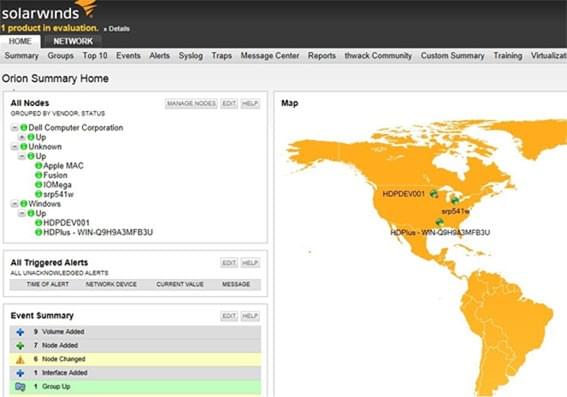
Task: Click the blue plus icon for Volume Added
Action: point(20,332)
